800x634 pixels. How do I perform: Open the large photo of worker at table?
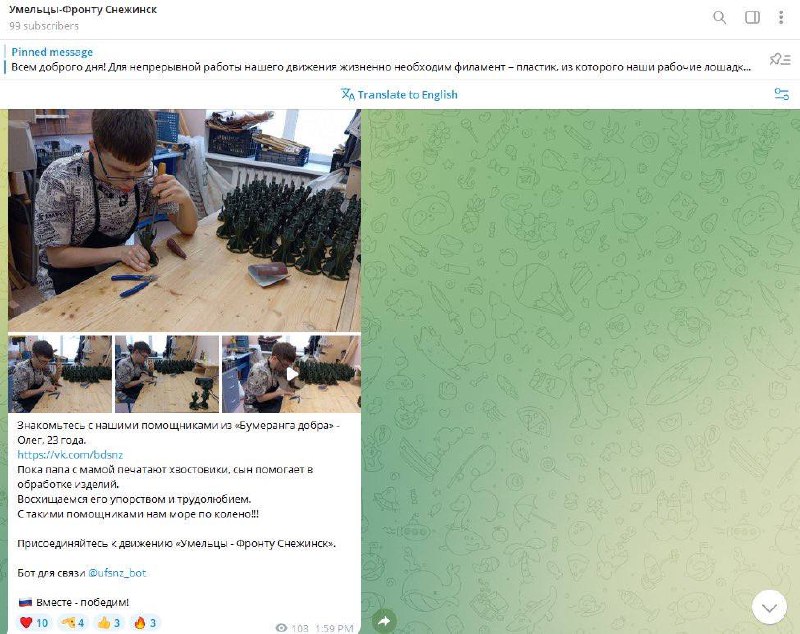pyautogui.click(x=184, y=220)
